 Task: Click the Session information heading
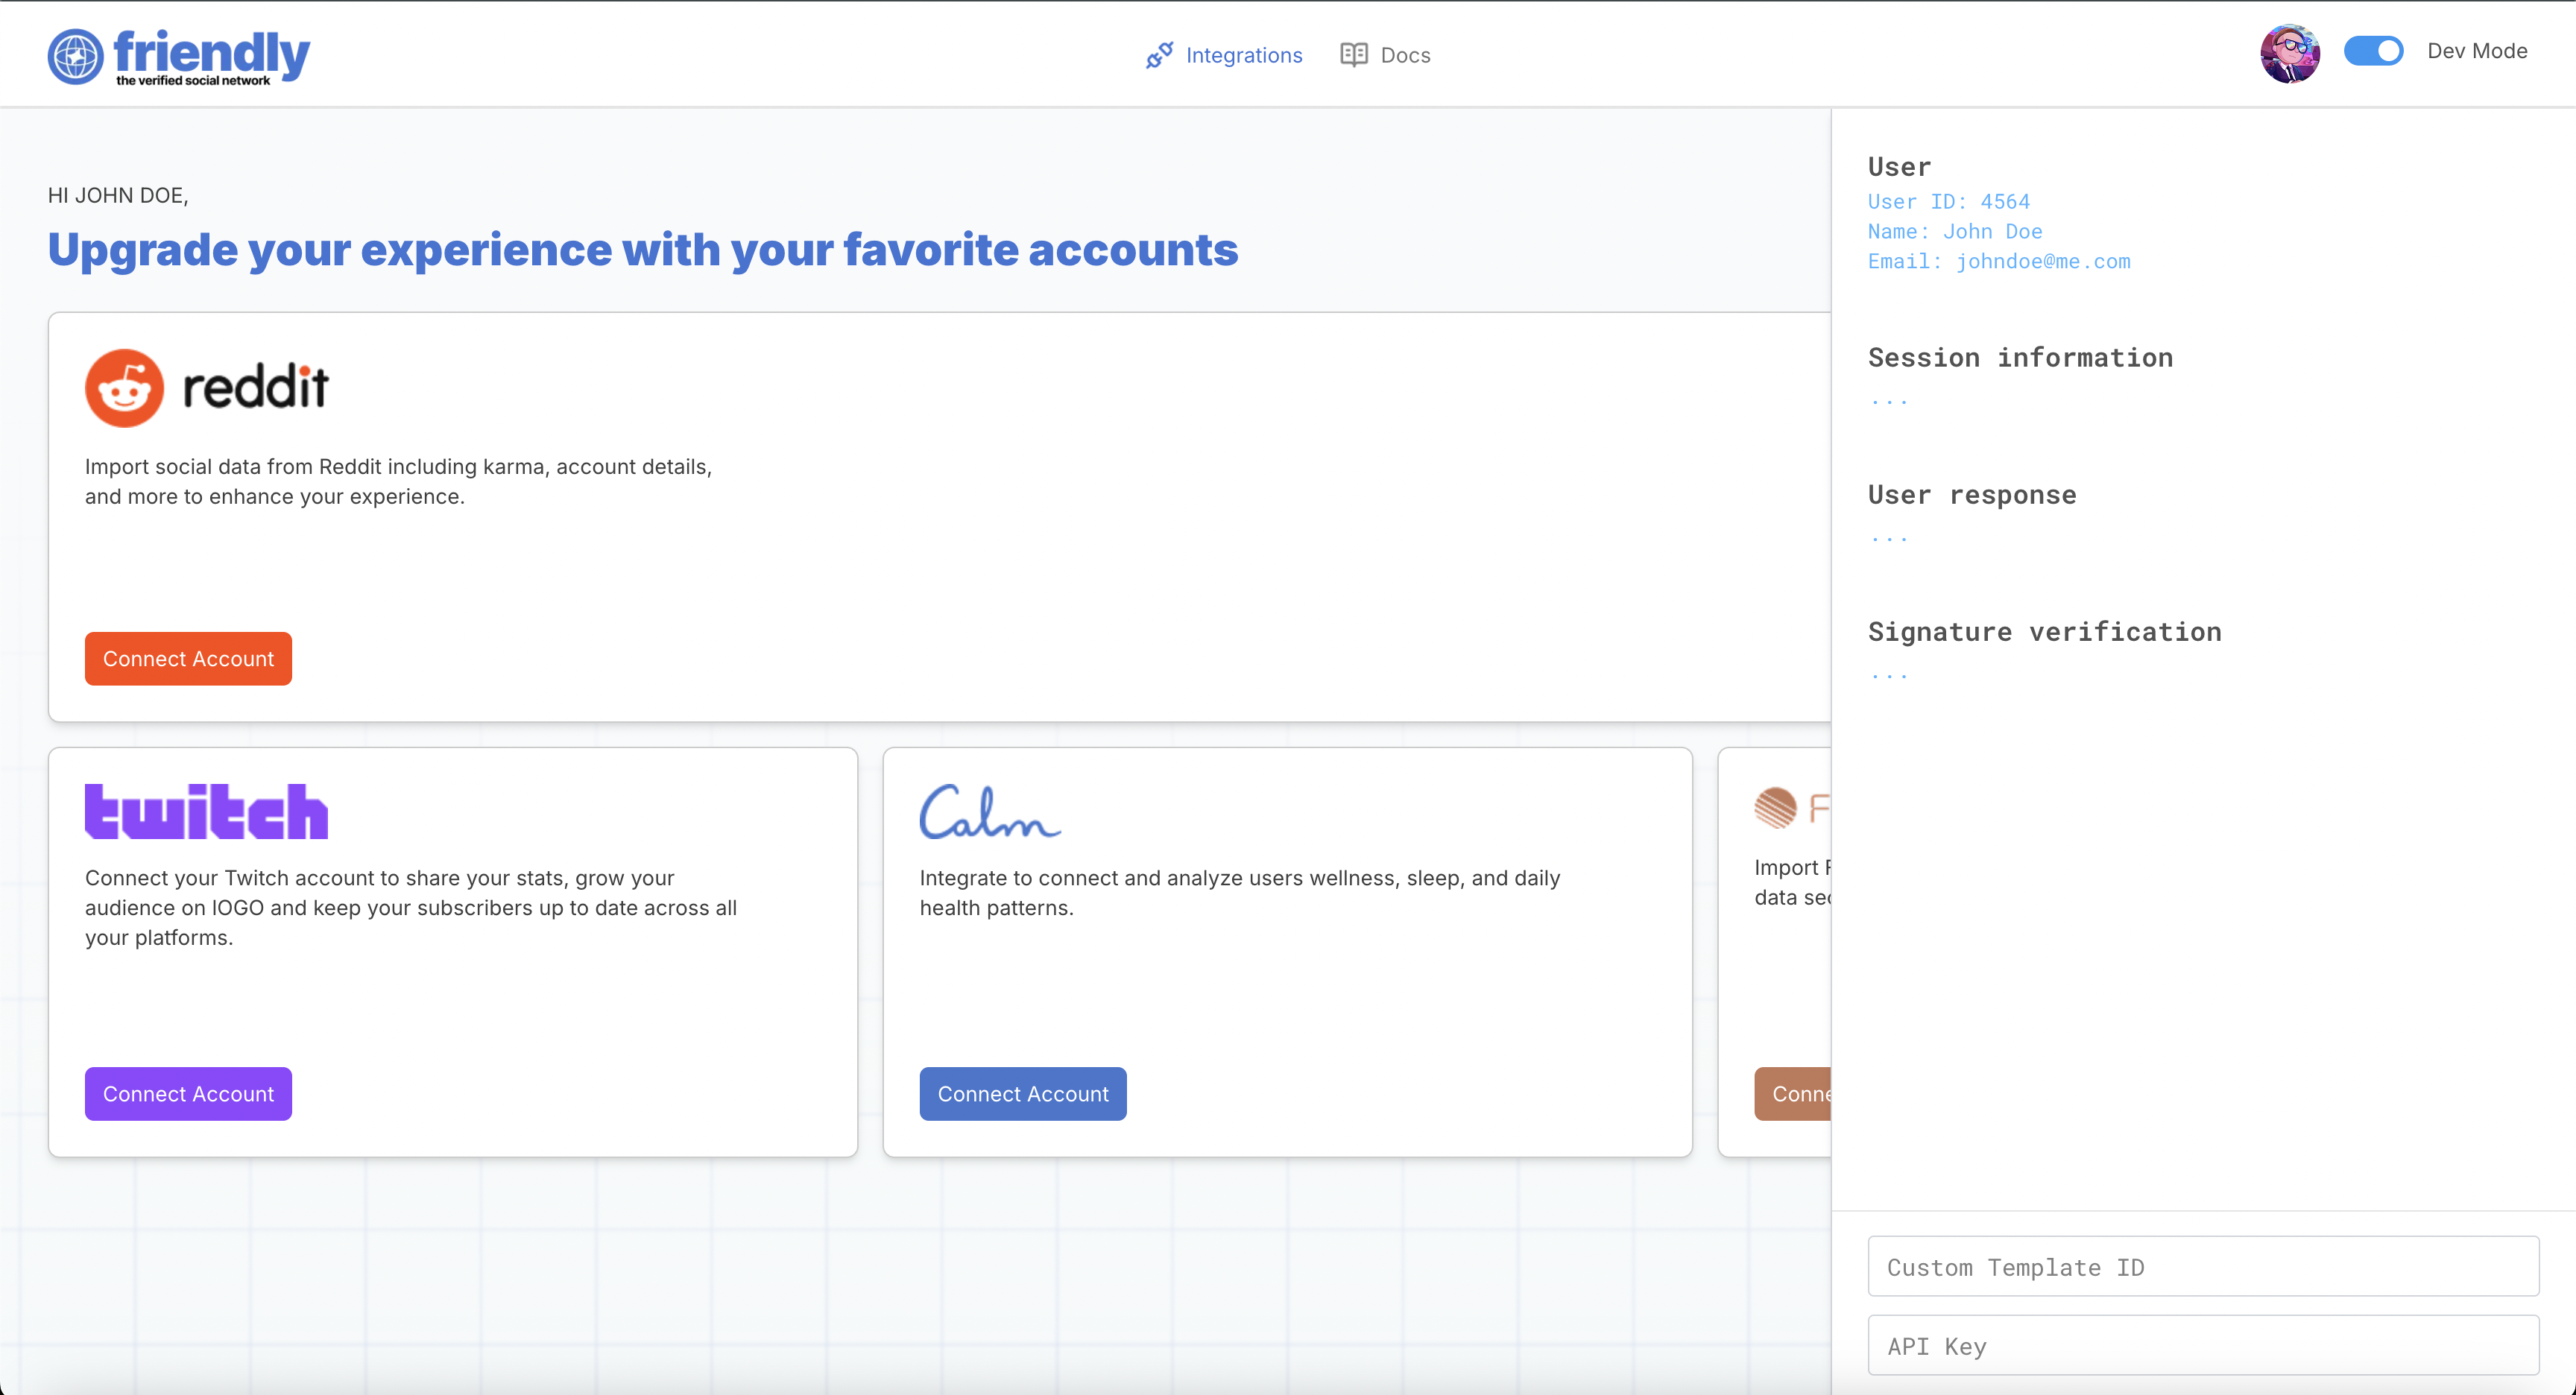[2020, 358]
